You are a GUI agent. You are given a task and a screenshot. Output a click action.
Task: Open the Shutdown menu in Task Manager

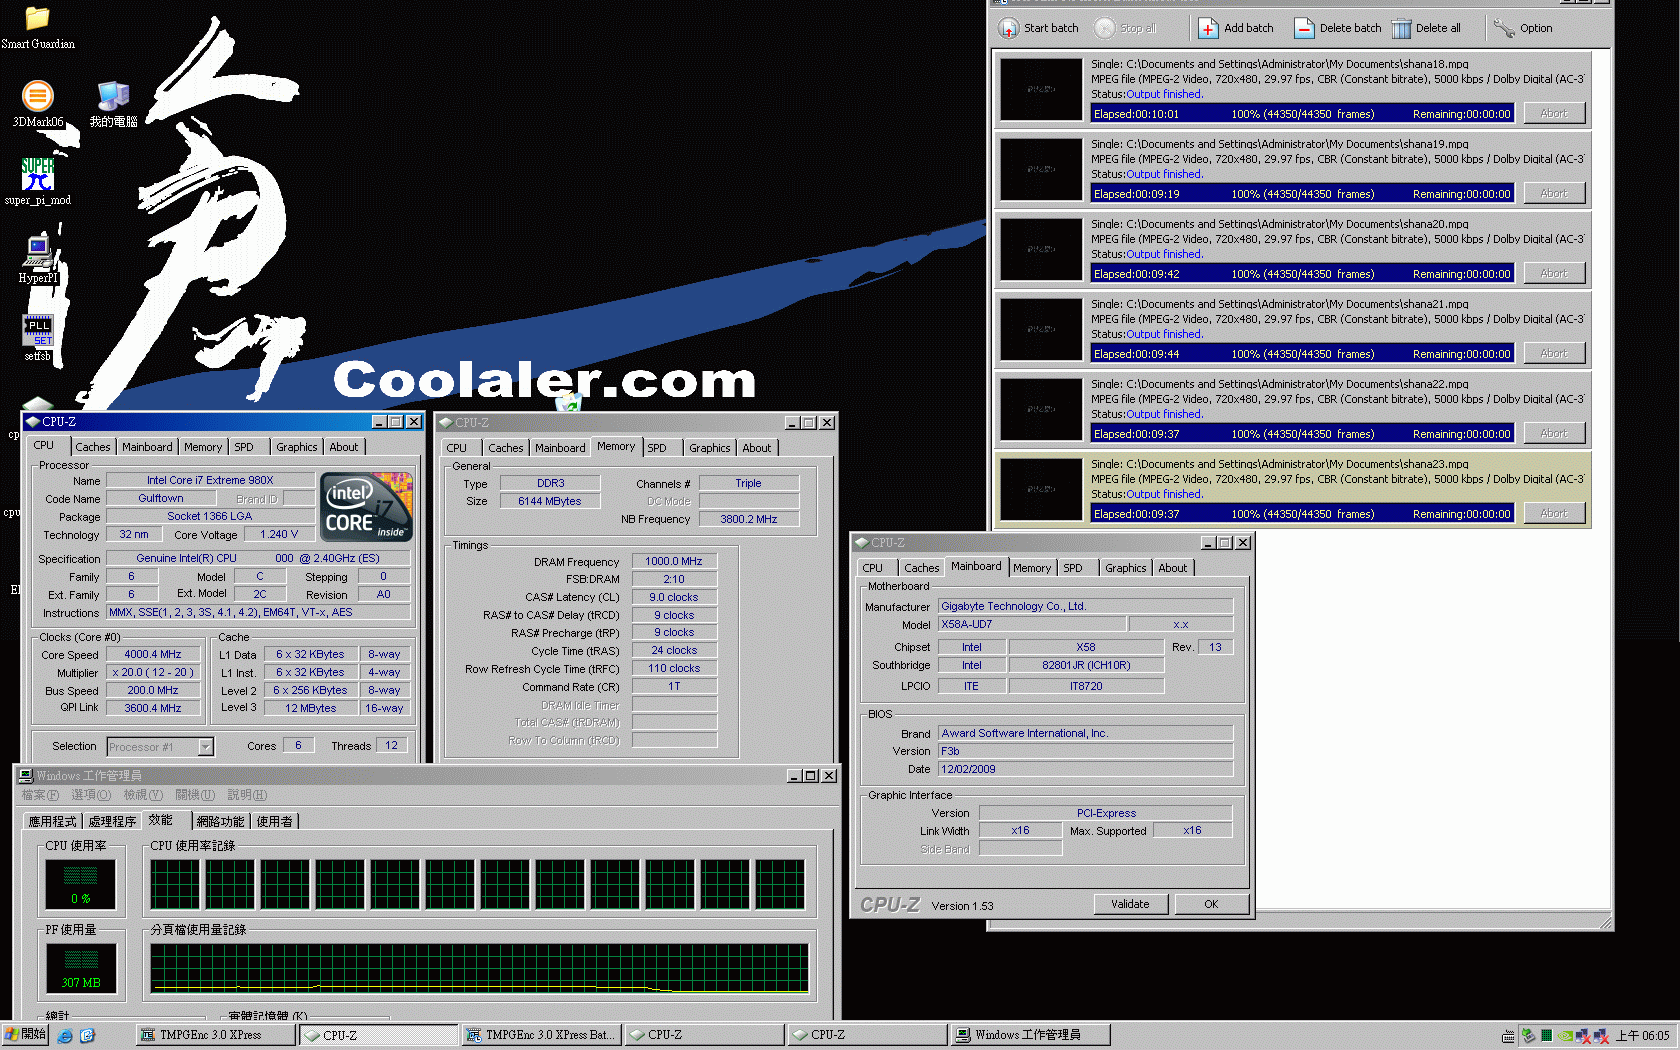[x=195, y=795]
